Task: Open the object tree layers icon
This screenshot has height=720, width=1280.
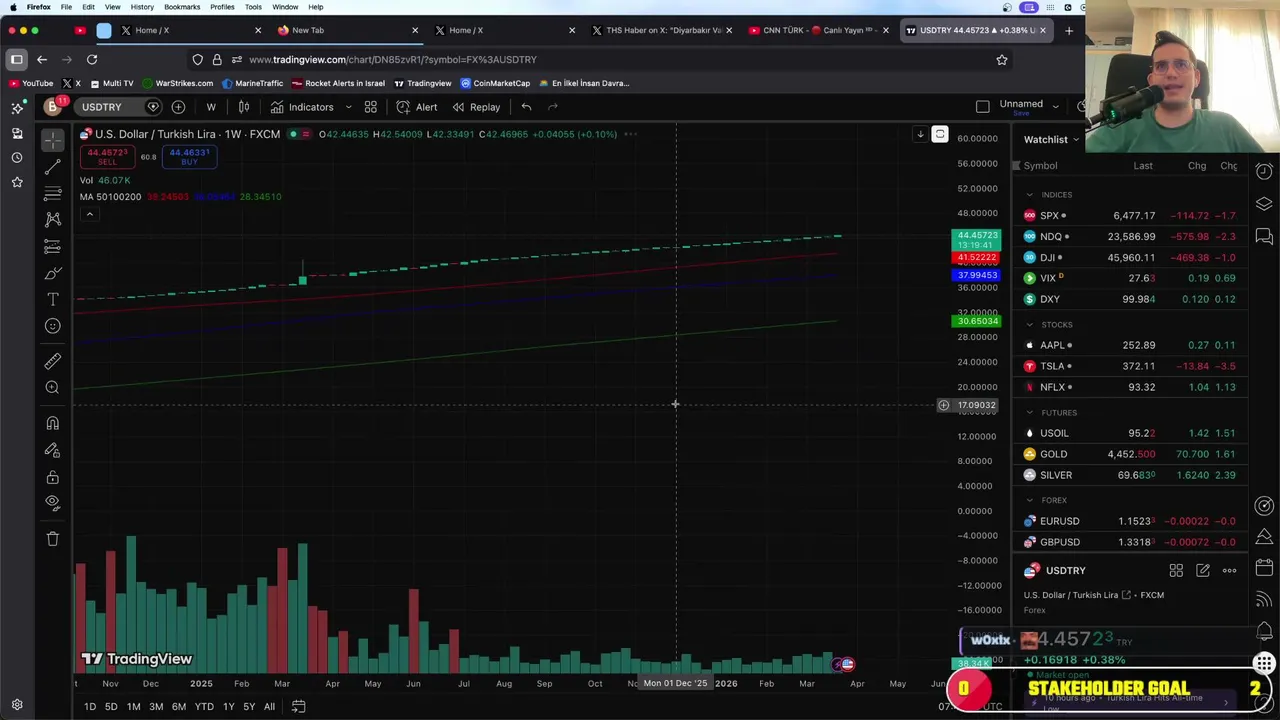Action: (1264, 204)
